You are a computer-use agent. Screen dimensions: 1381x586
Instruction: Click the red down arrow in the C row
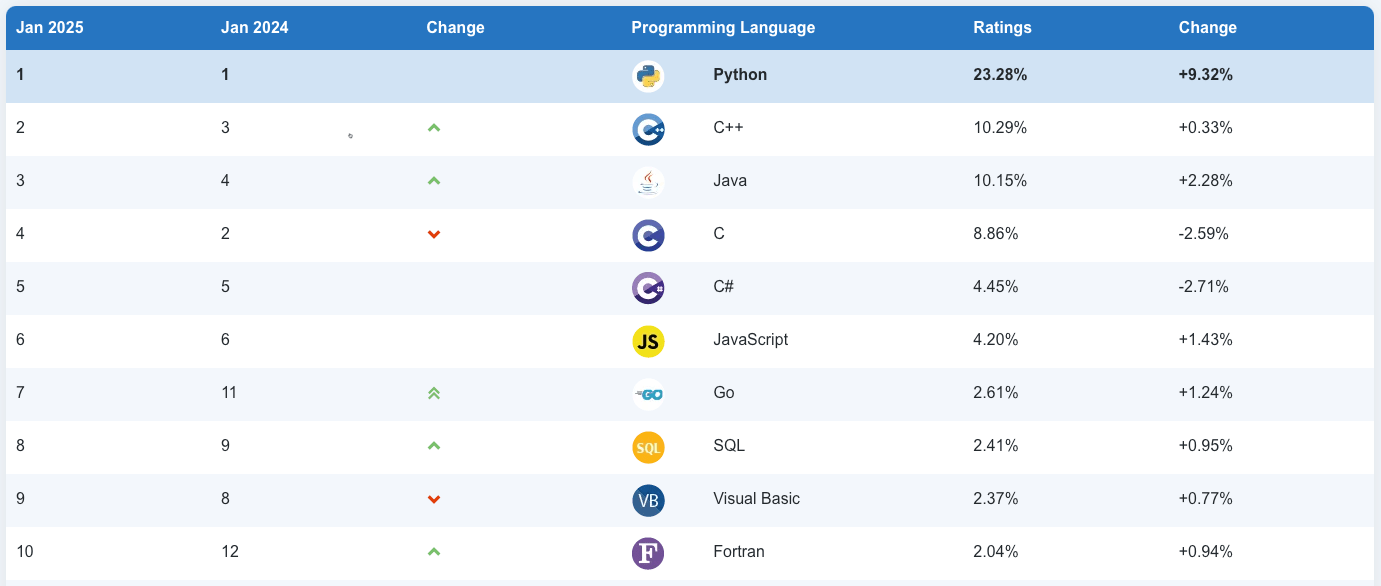(x=434, y=234)
